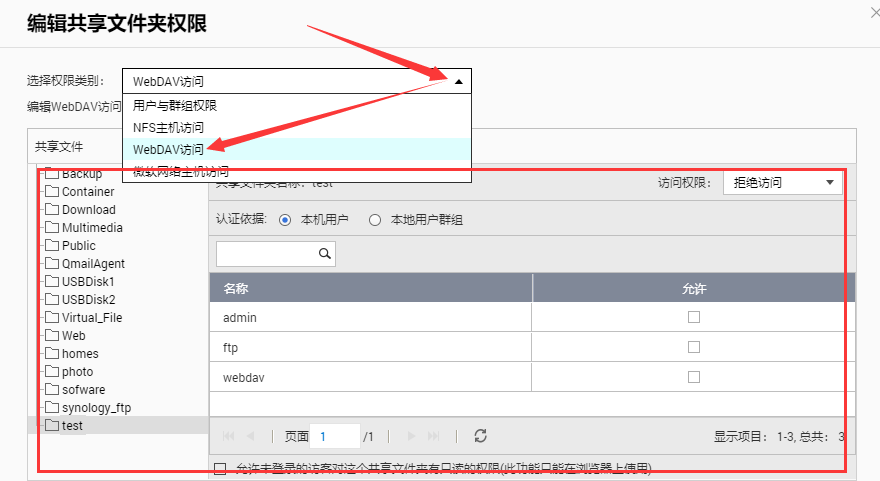Collapse the permission type dropdown arrow
The width and height of the screenshot is (880, 481).
click(459, 81)
